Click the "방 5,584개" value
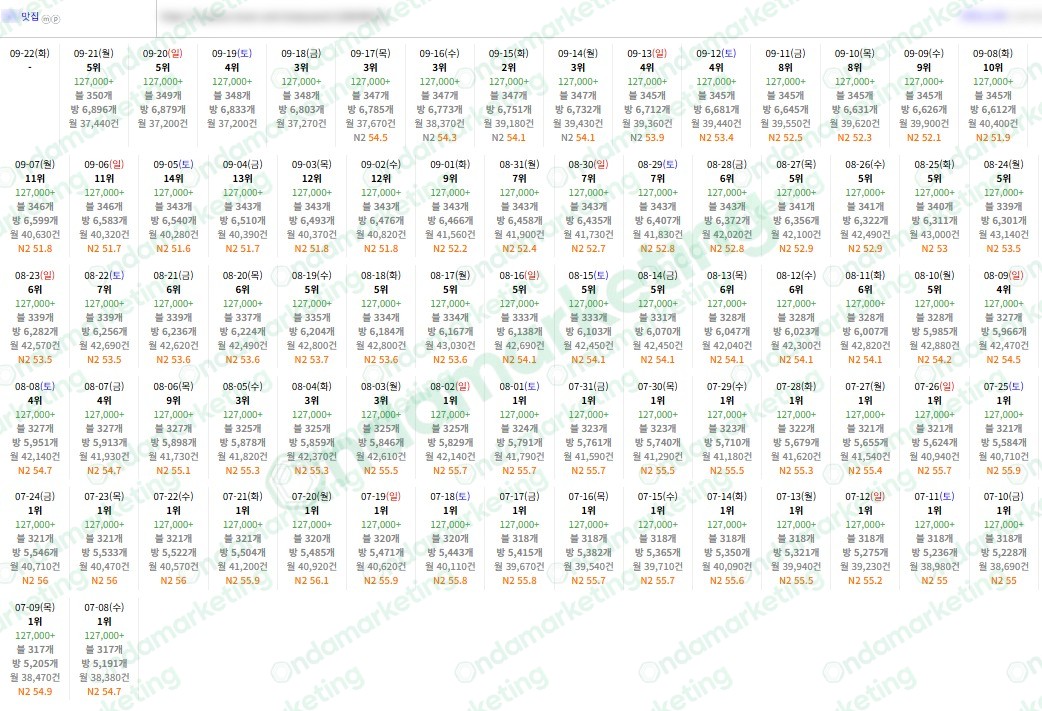 (x=1003, y=443)
